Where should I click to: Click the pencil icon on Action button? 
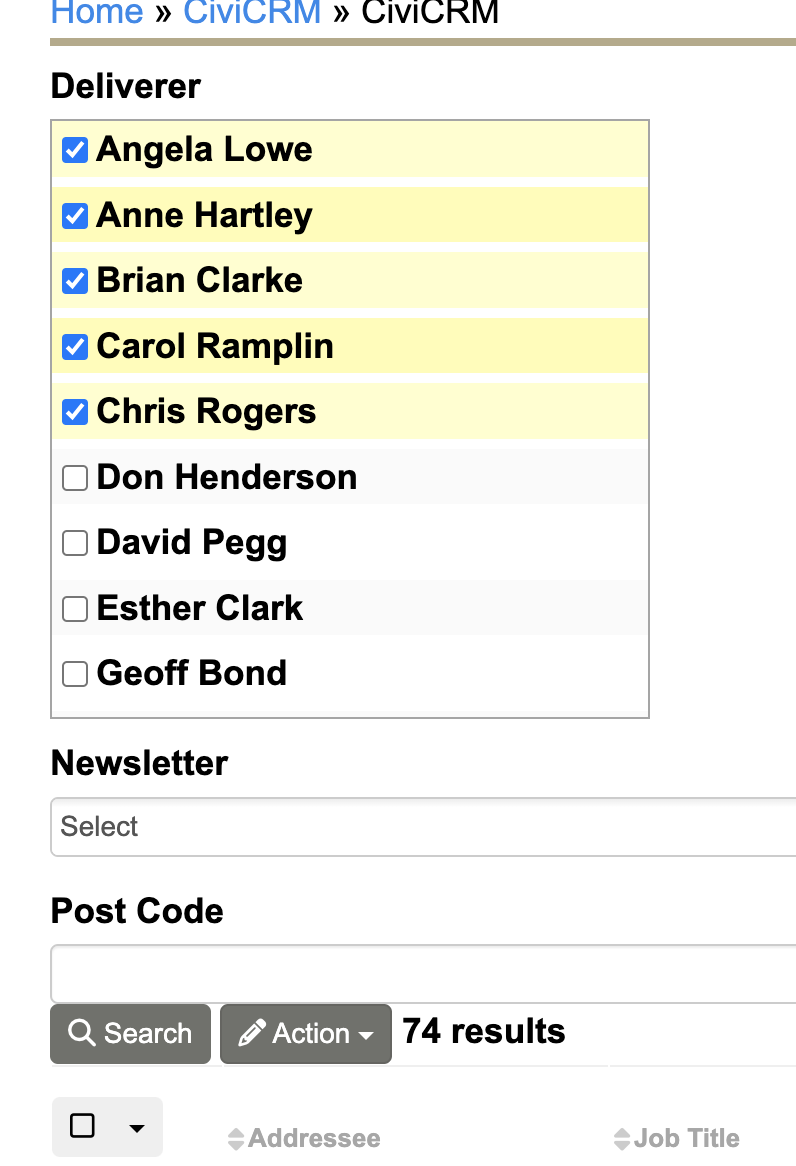[253, 1033]
